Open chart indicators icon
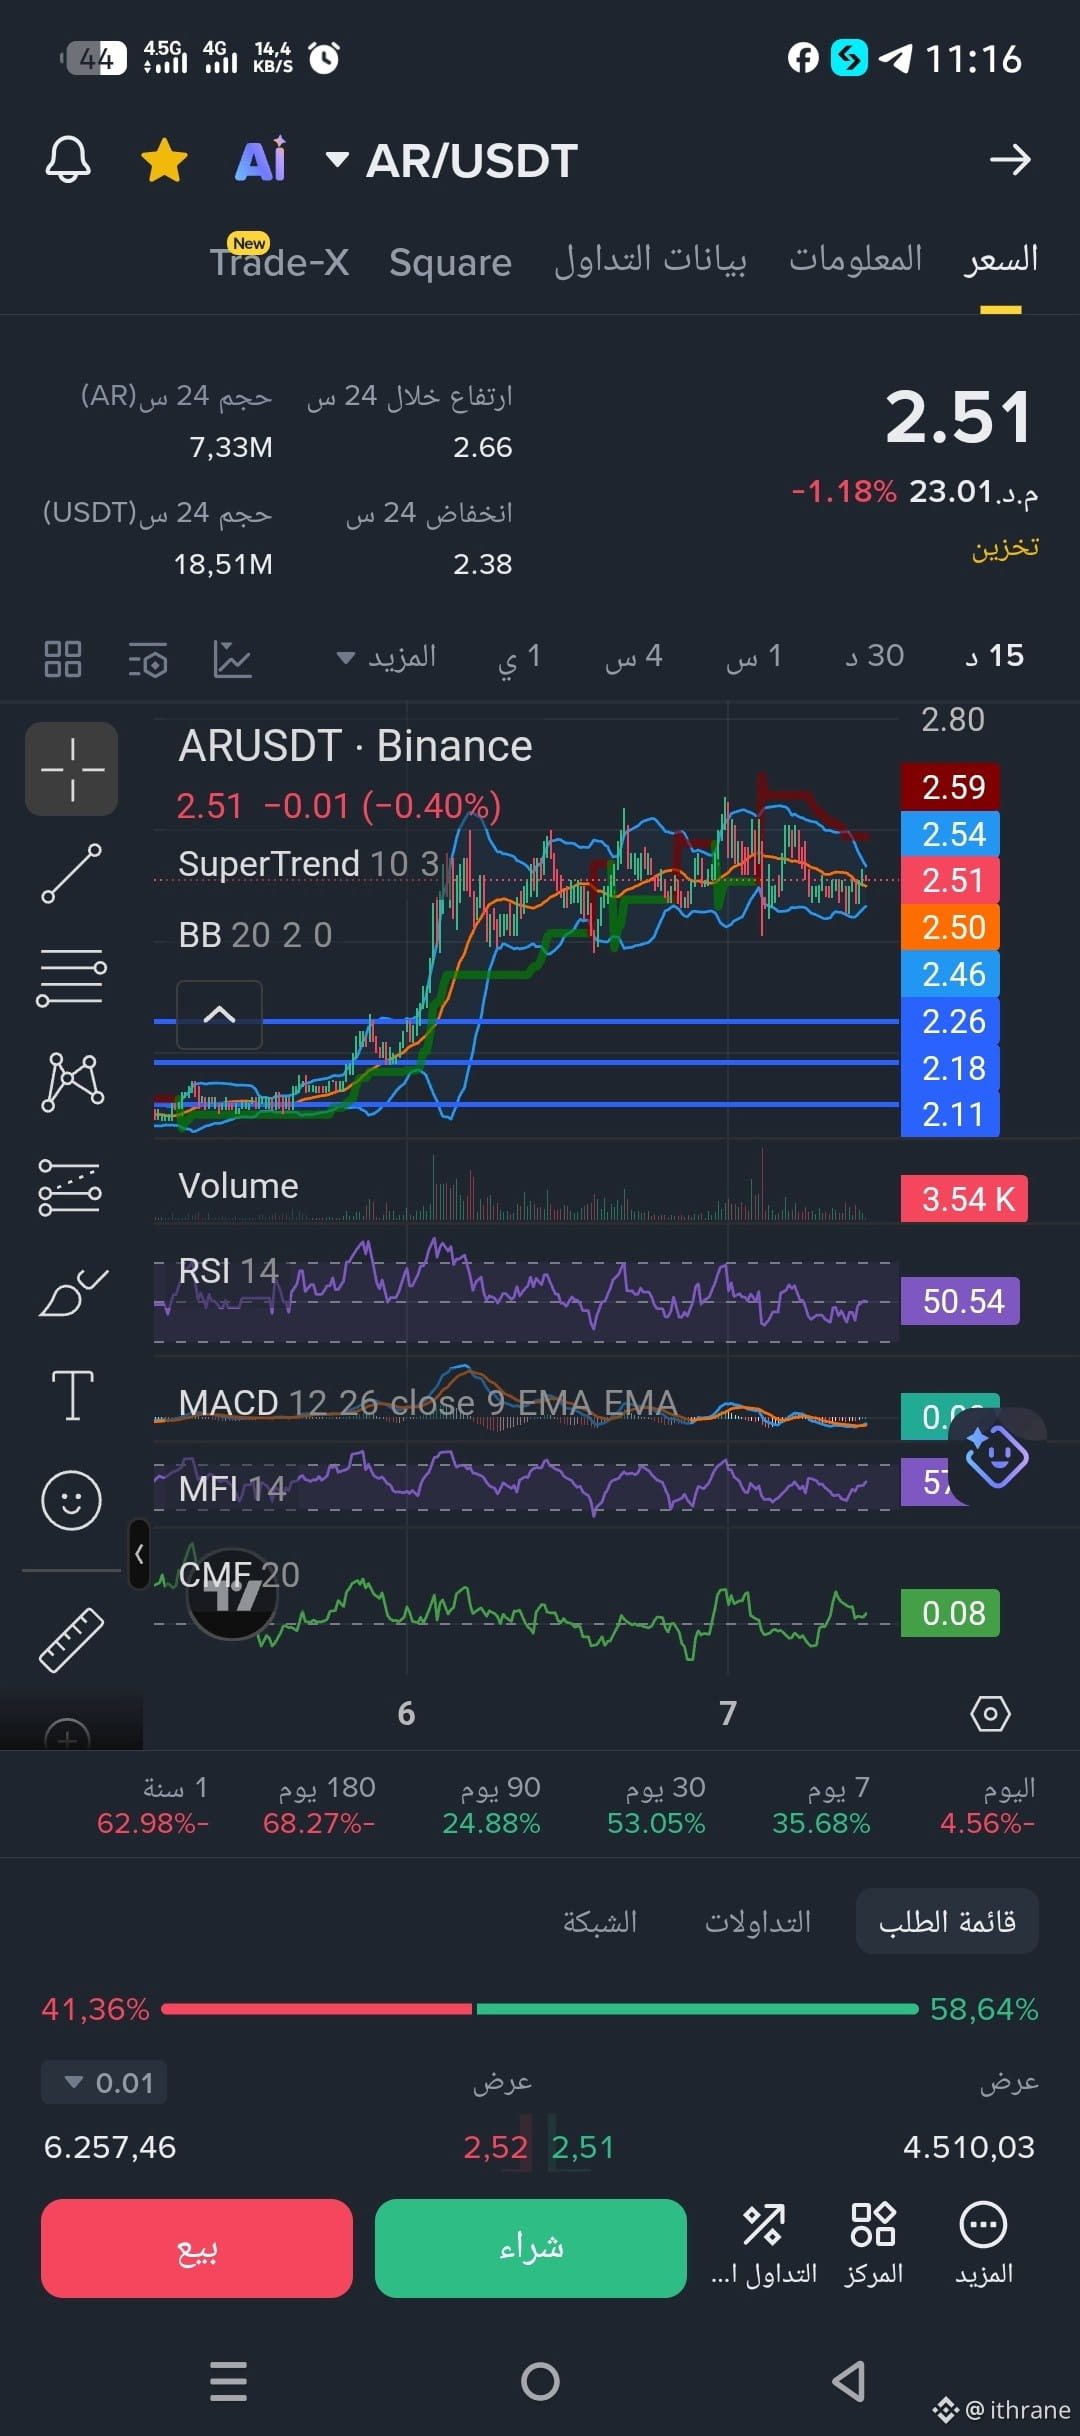 click(232, 659)
